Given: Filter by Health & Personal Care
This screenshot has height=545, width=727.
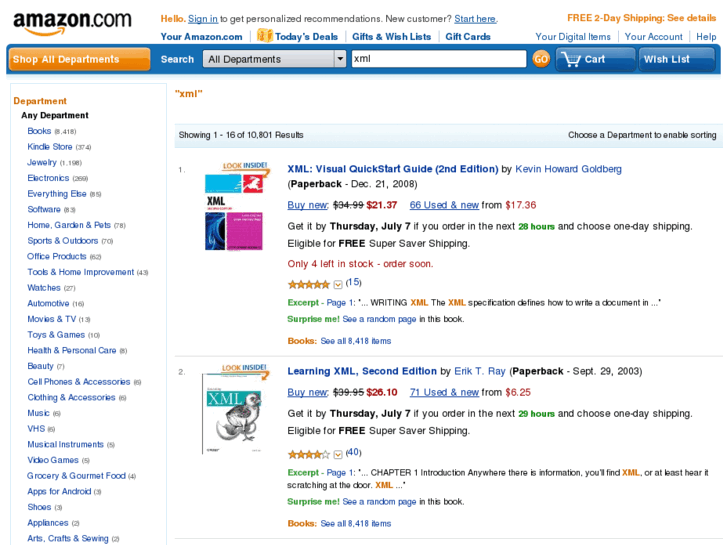Looking at the screenshot, I should point(72,351).
